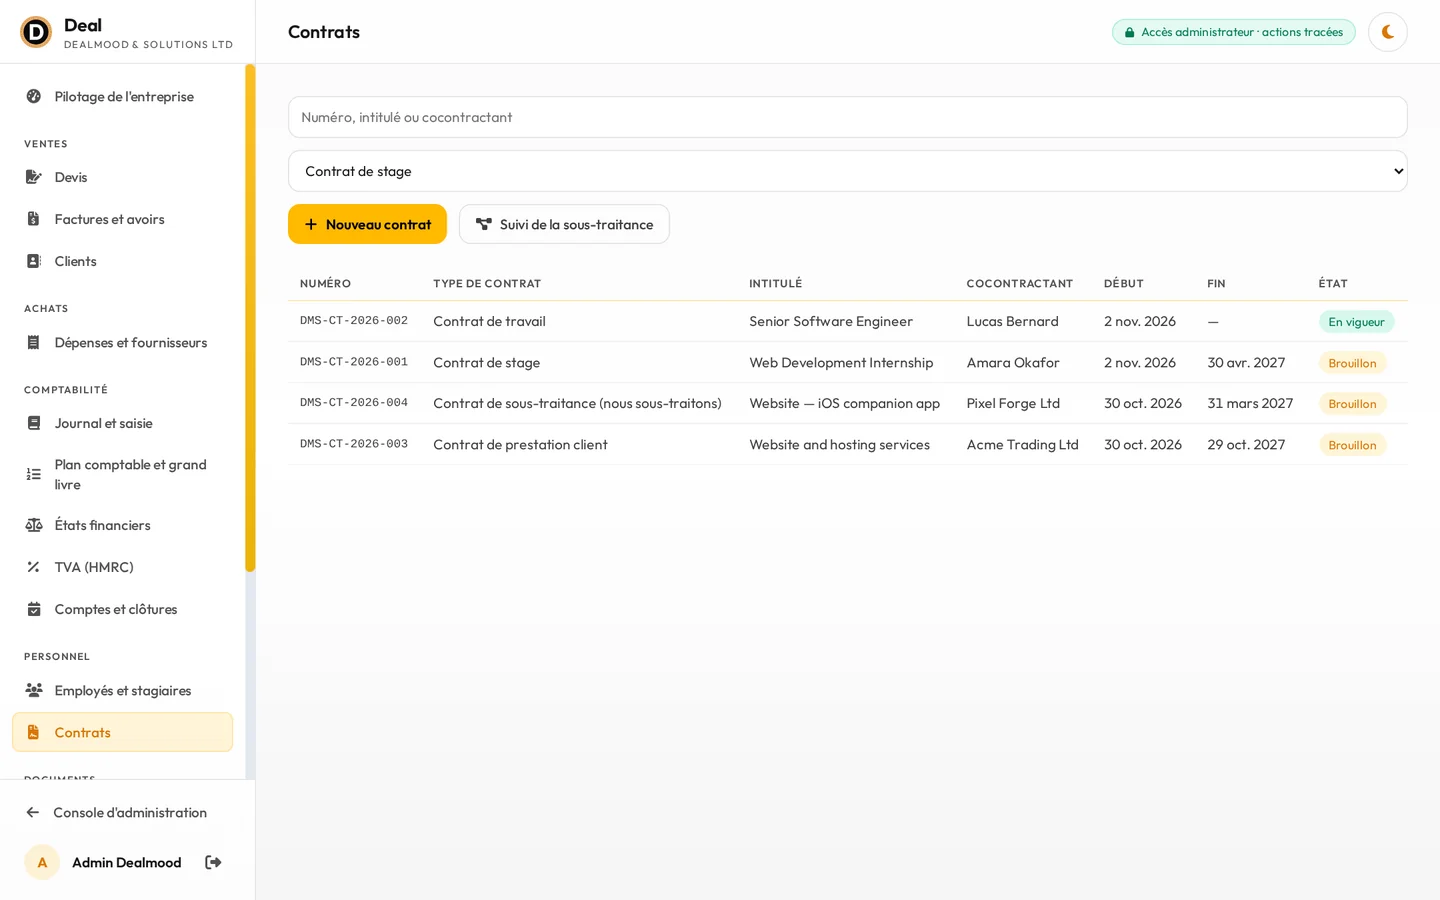Image resolution: width=1440 pixels, height=900 pixels.
Task: Open Employés et stagiaires people icon
Action: pos(34,690)
